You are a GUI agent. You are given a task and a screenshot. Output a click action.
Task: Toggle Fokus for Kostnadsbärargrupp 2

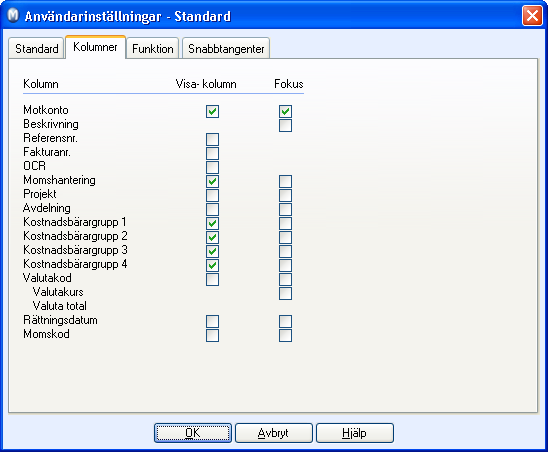tap(286, 237)
